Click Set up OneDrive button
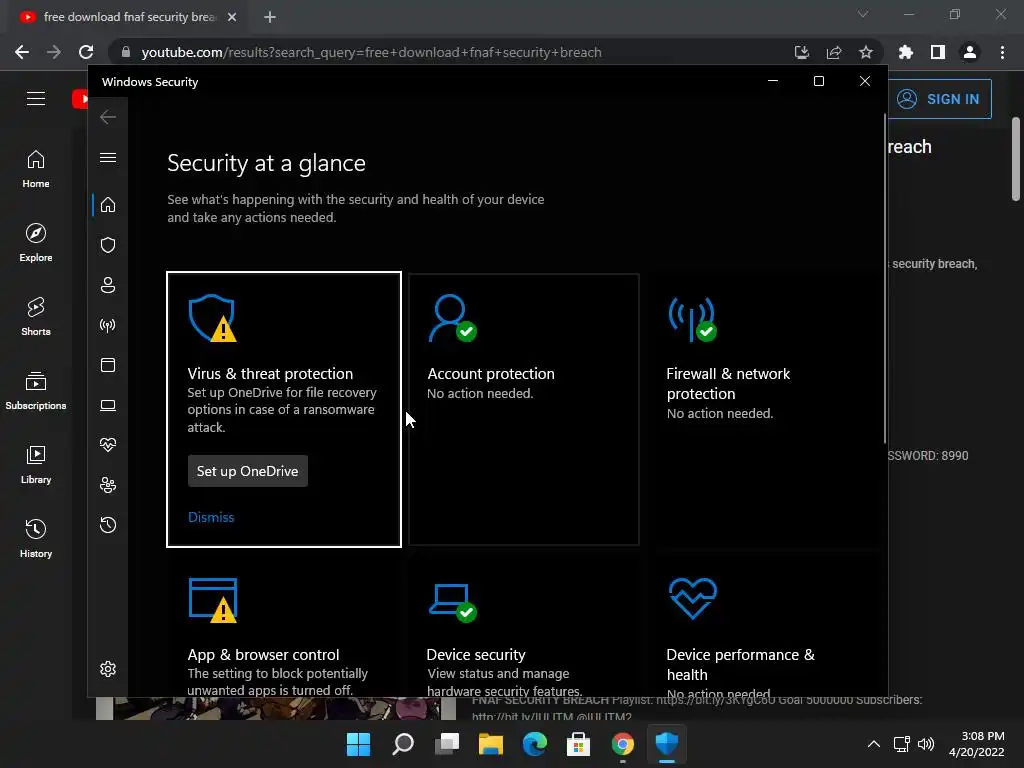Image resolution: width=1024 pixels, height=768 pixels. coord(248,471)
